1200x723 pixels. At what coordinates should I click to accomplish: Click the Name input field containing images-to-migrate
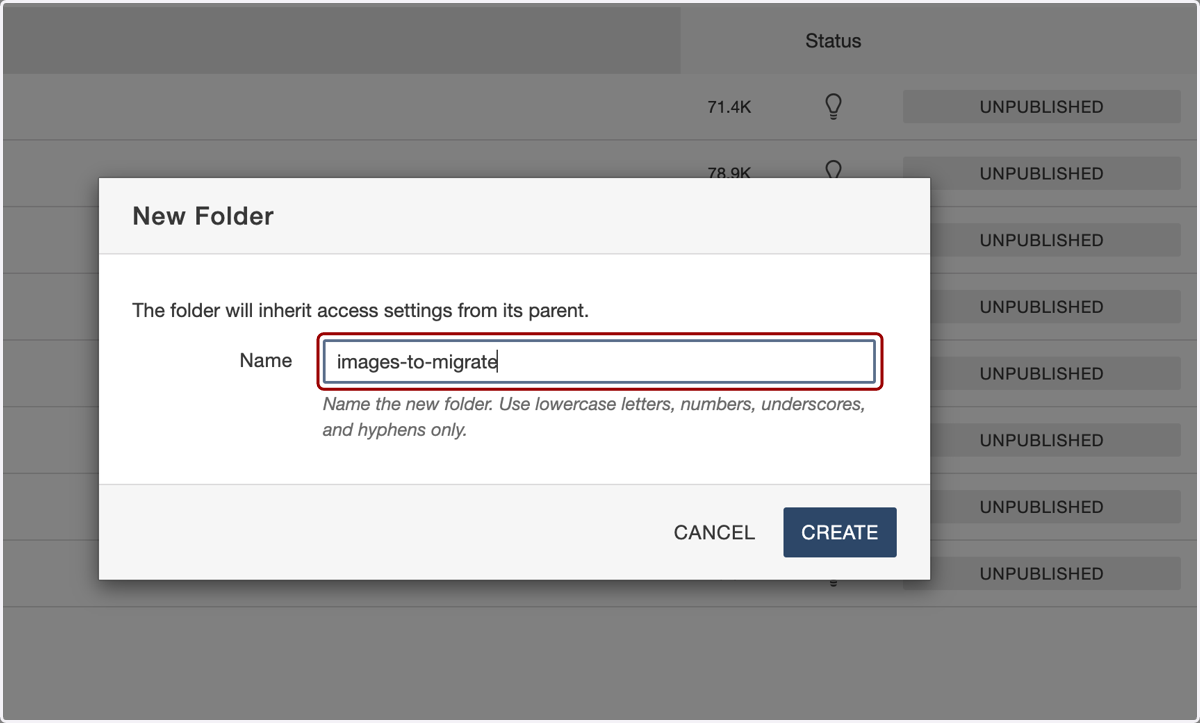tap(599, 361)
